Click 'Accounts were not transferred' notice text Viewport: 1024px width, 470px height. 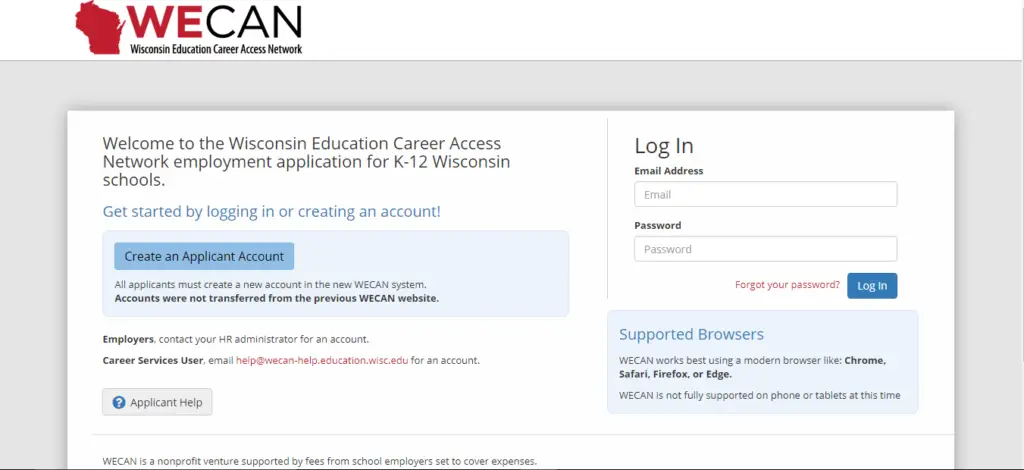point(277,298)
